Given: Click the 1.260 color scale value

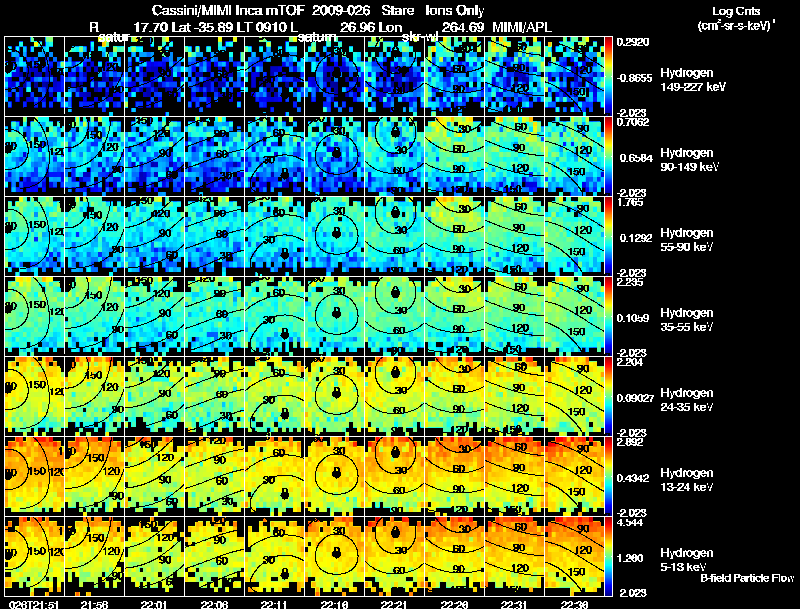Looking at the screenshot, I should 630,559.
